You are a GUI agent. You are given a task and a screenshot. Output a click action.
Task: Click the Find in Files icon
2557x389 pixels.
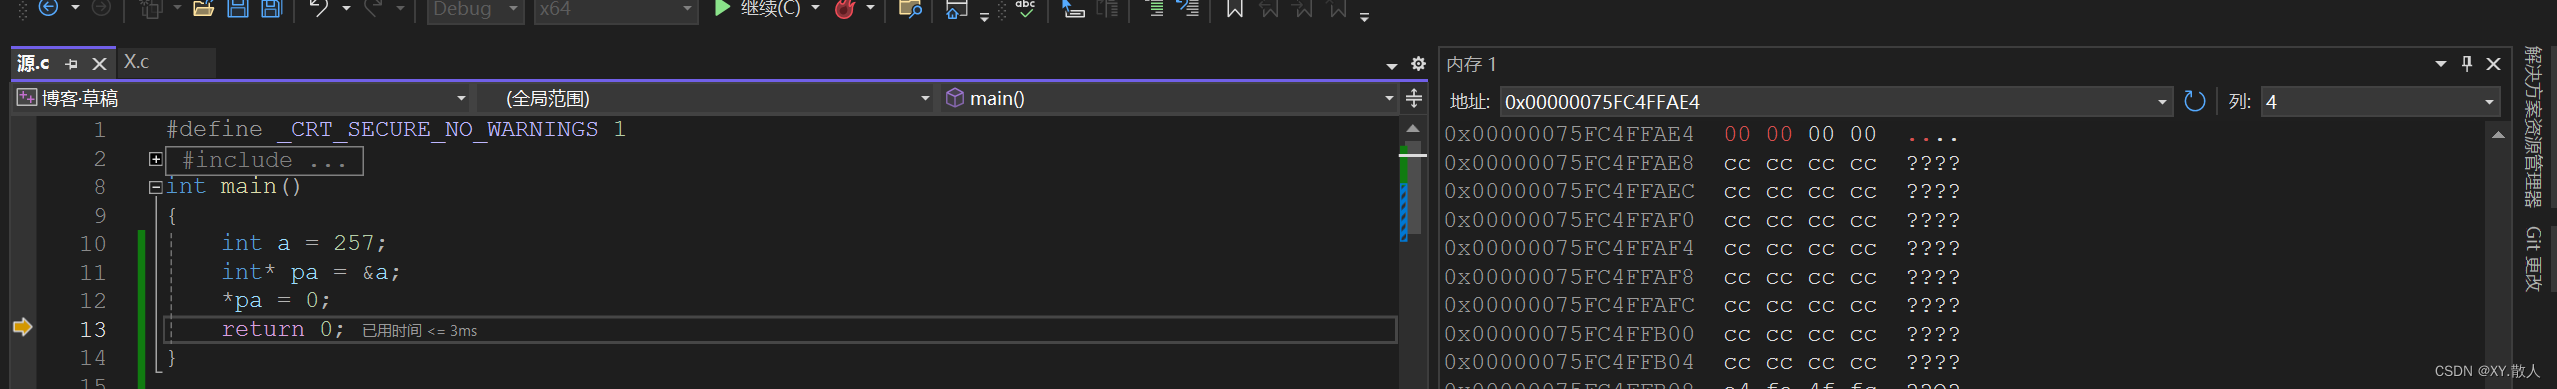coord(910,9)
